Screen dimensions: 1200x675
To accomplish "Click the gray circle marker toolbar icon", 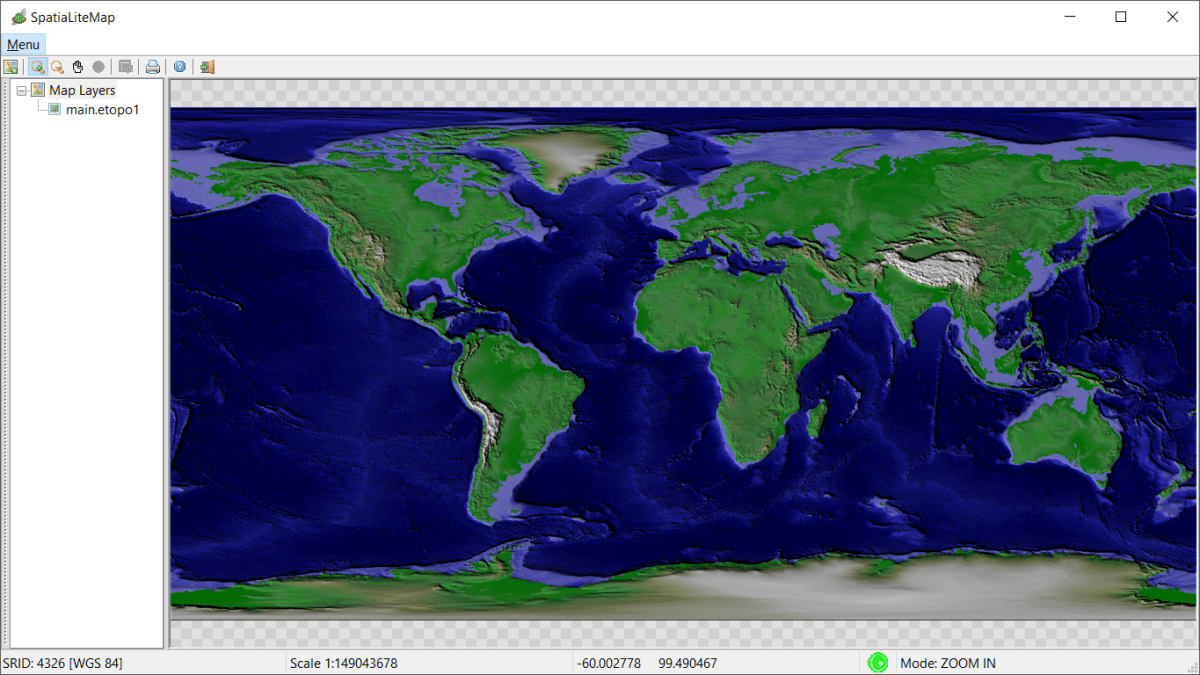I will 98,66.
